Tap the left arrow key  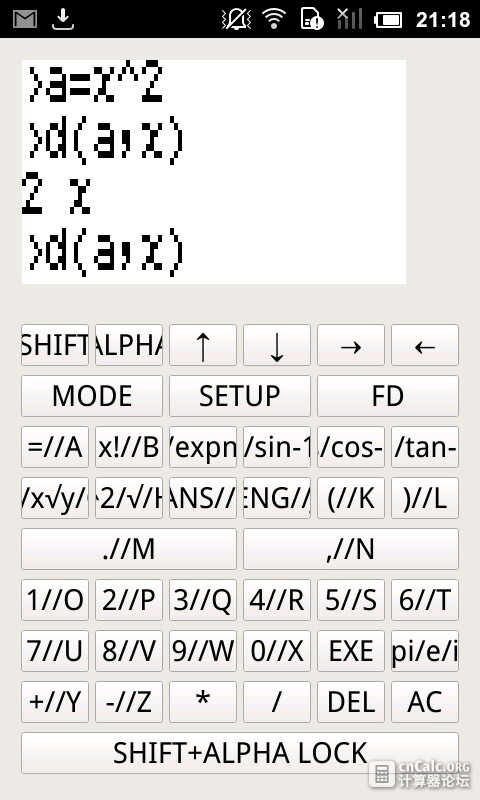425,345
